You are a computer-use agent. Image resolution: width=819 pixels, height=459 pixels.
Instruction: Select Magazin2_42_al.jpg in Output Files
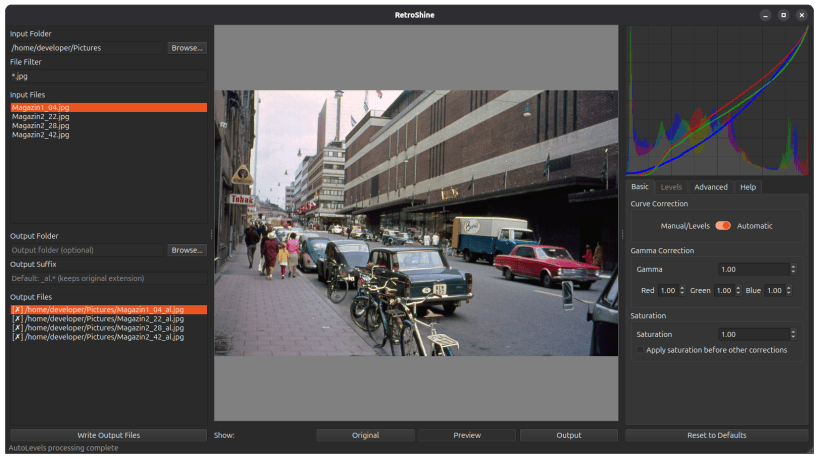pyautogui.click(x=100, y=337)
